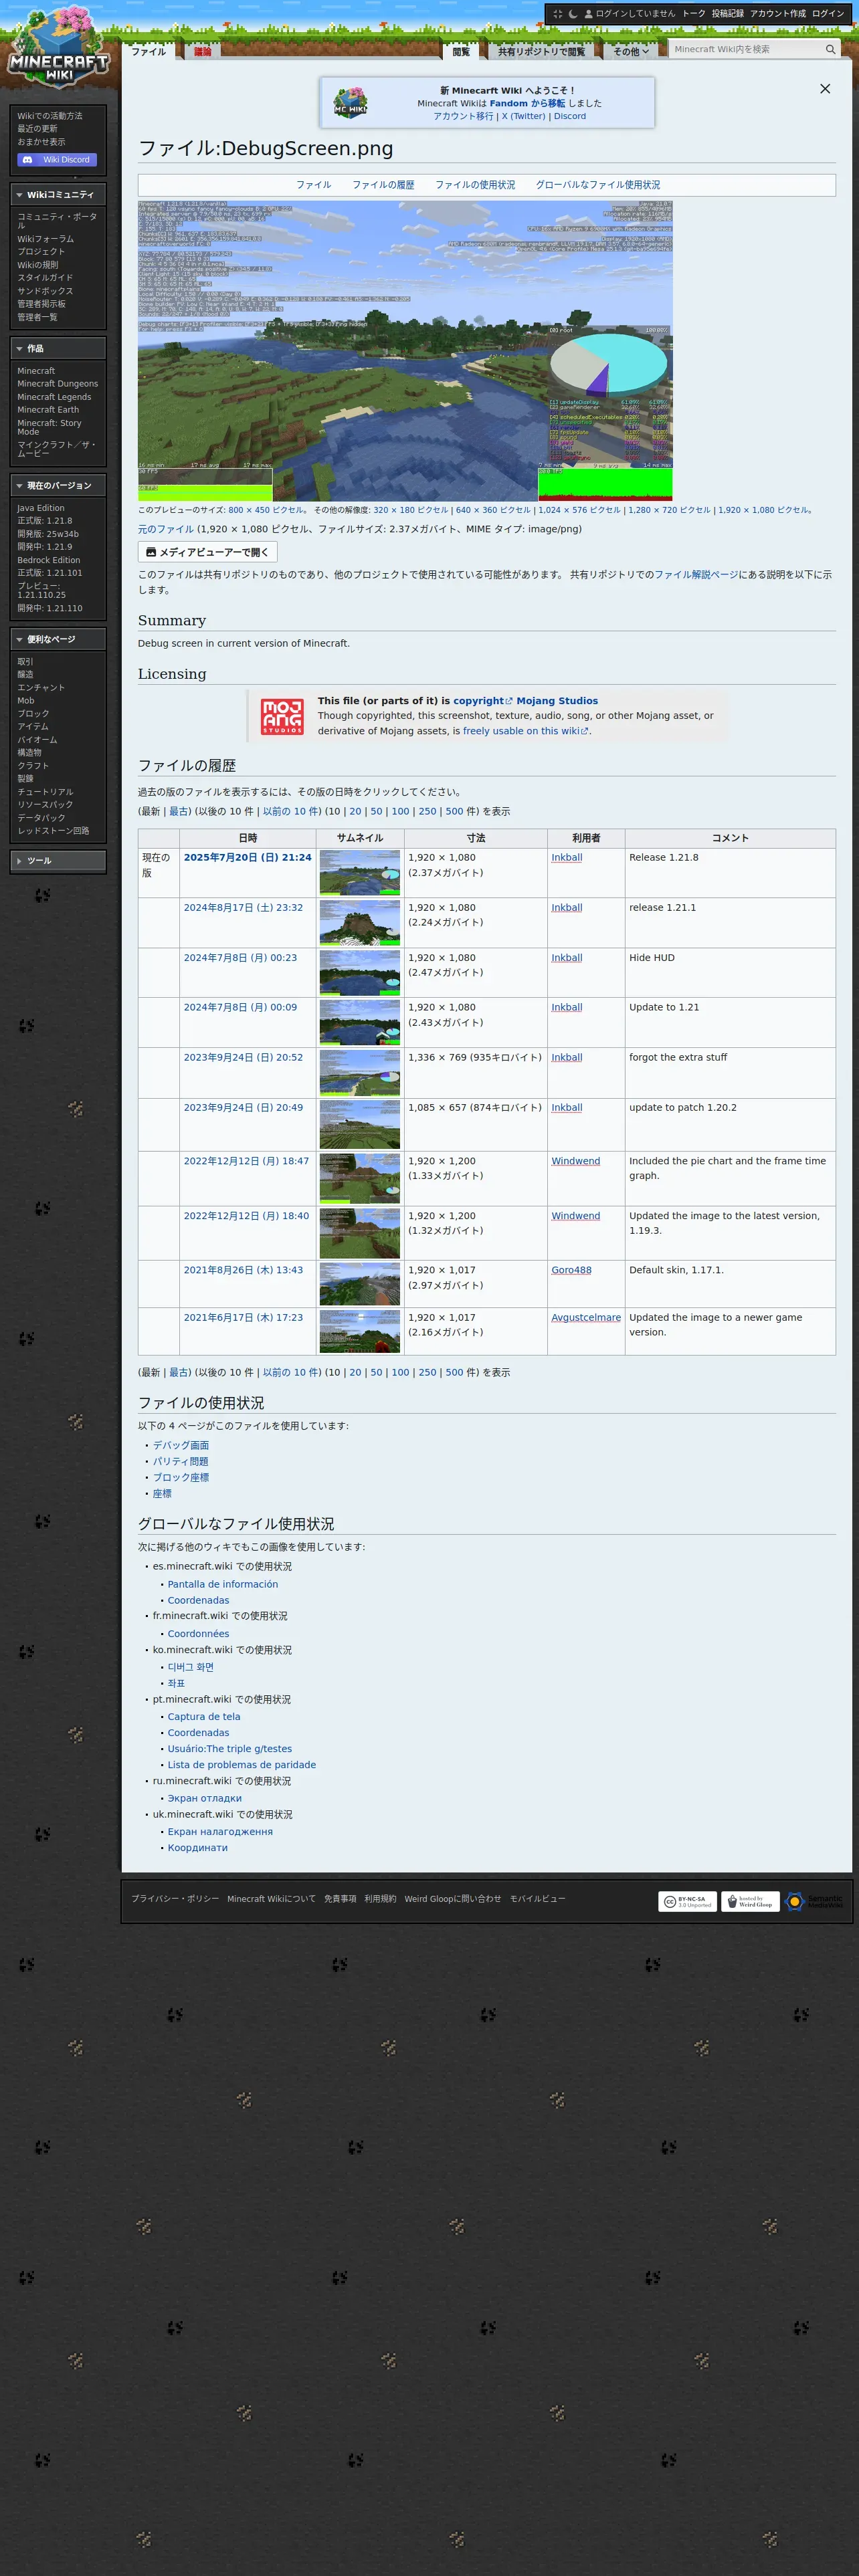
Task: Open the Weird Gloop hosted badge
Action: coord(751,1901)
